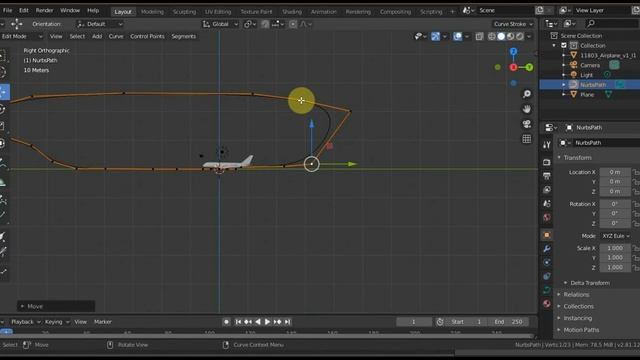
Task: Click the End frame 250 field
Action: point(509,322)
